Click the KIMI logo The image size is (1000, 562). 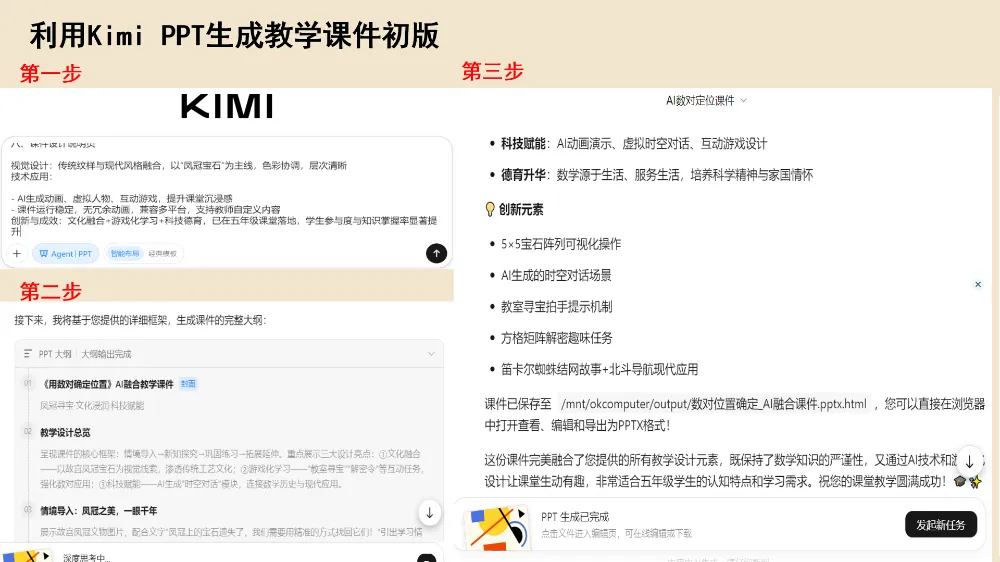click(227, 107)
